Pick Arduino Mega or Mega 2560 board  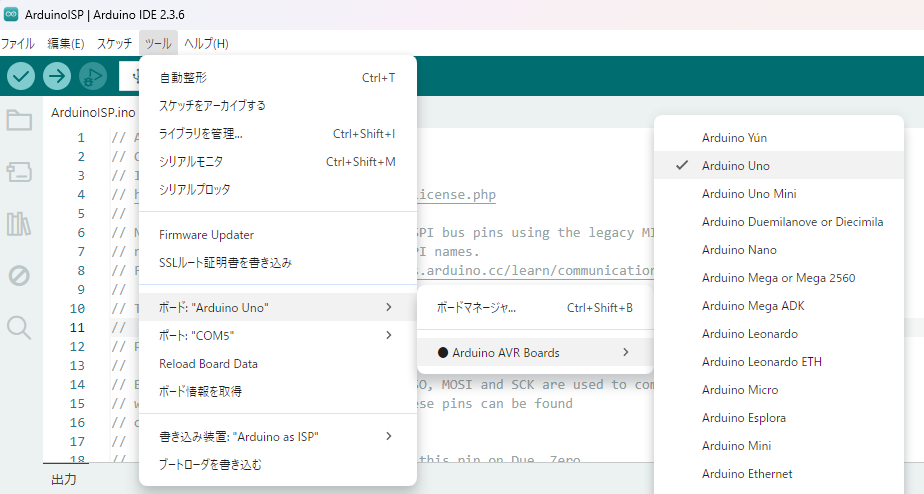(778, 278)
